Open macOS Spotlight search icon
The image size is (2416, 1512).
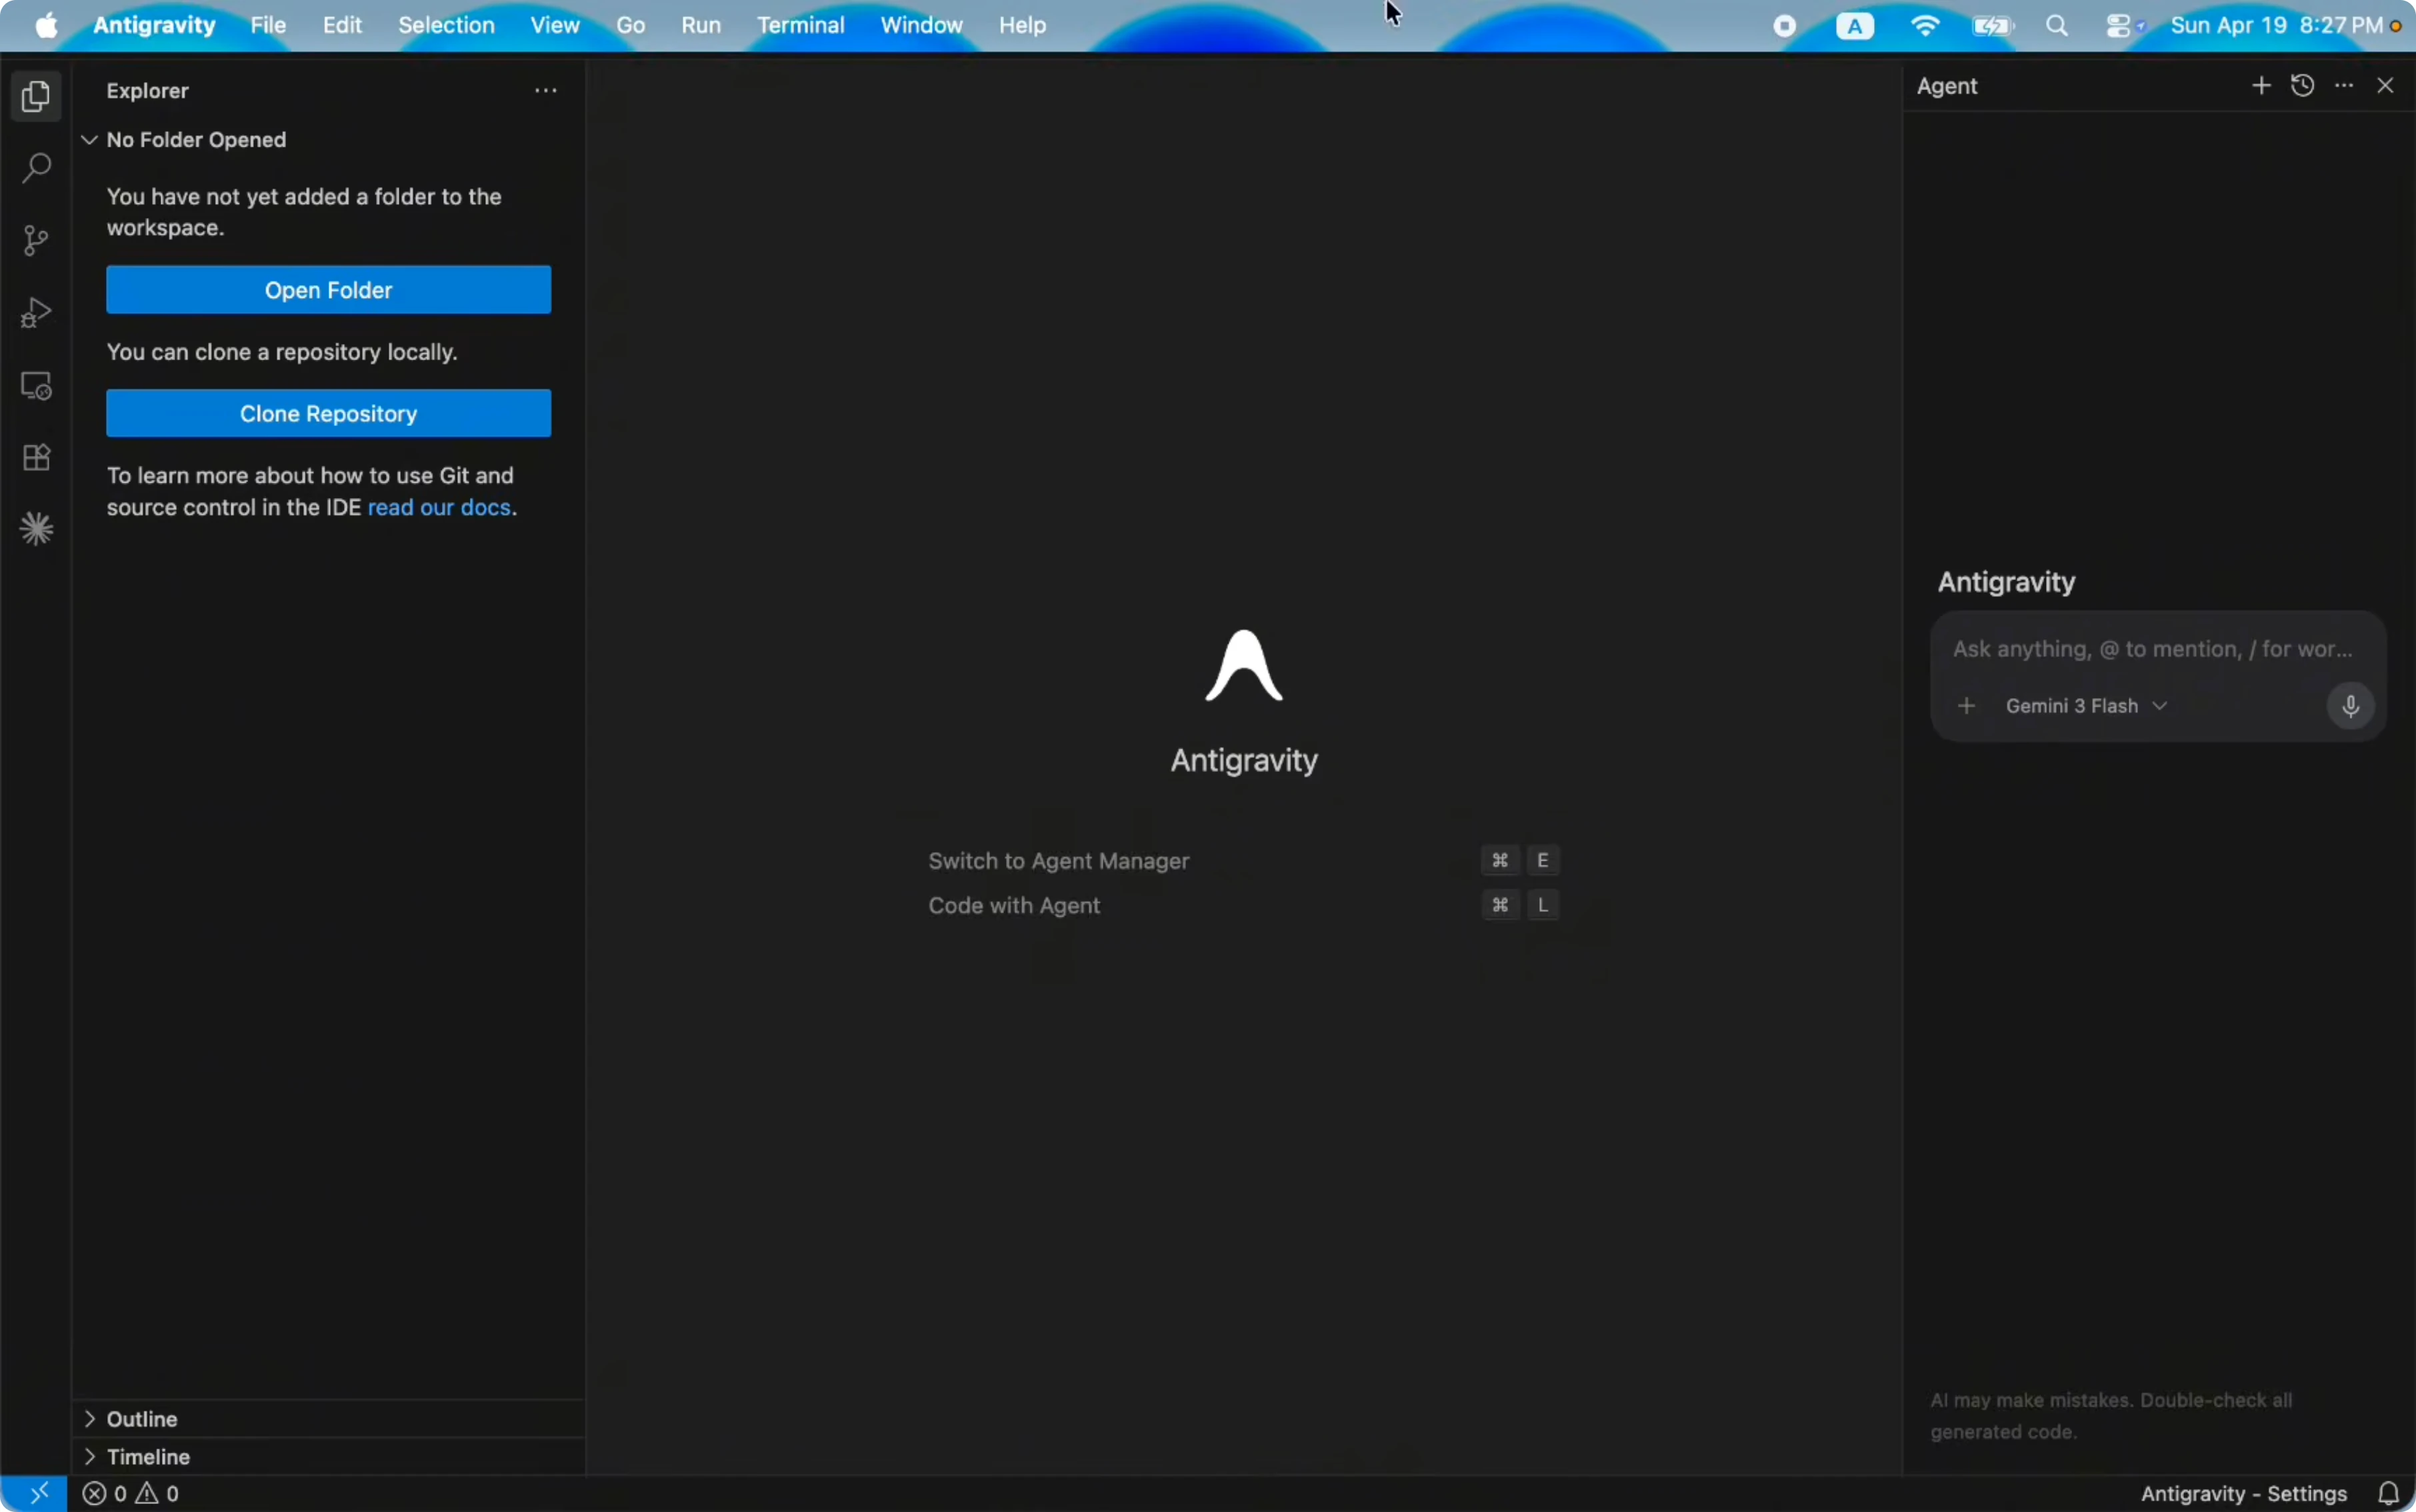pos(2056,26)
